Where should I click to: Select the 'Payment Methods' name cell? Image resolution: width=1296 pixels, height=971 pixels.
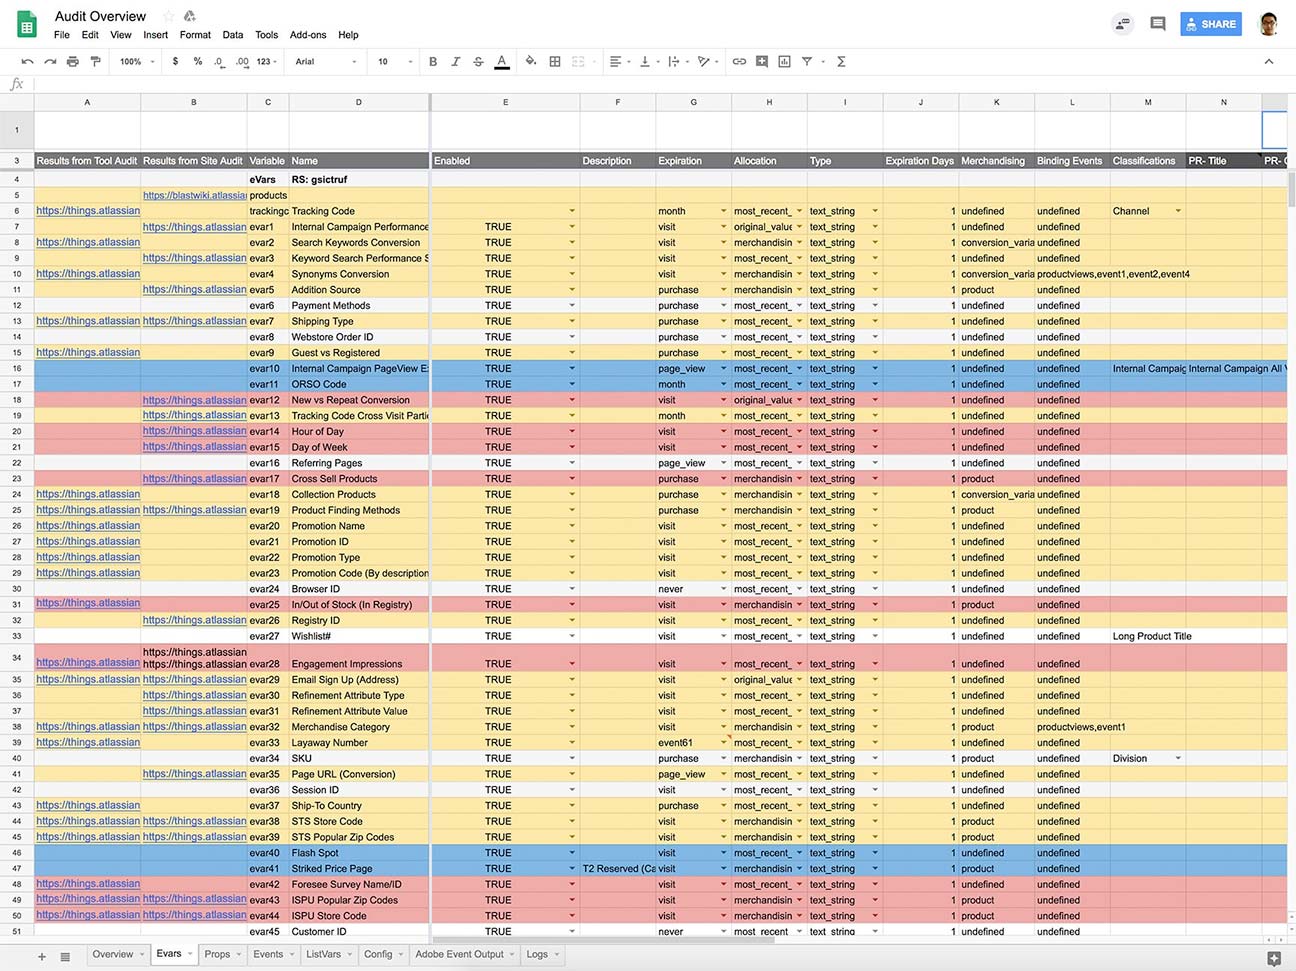(x=359, y=306)
